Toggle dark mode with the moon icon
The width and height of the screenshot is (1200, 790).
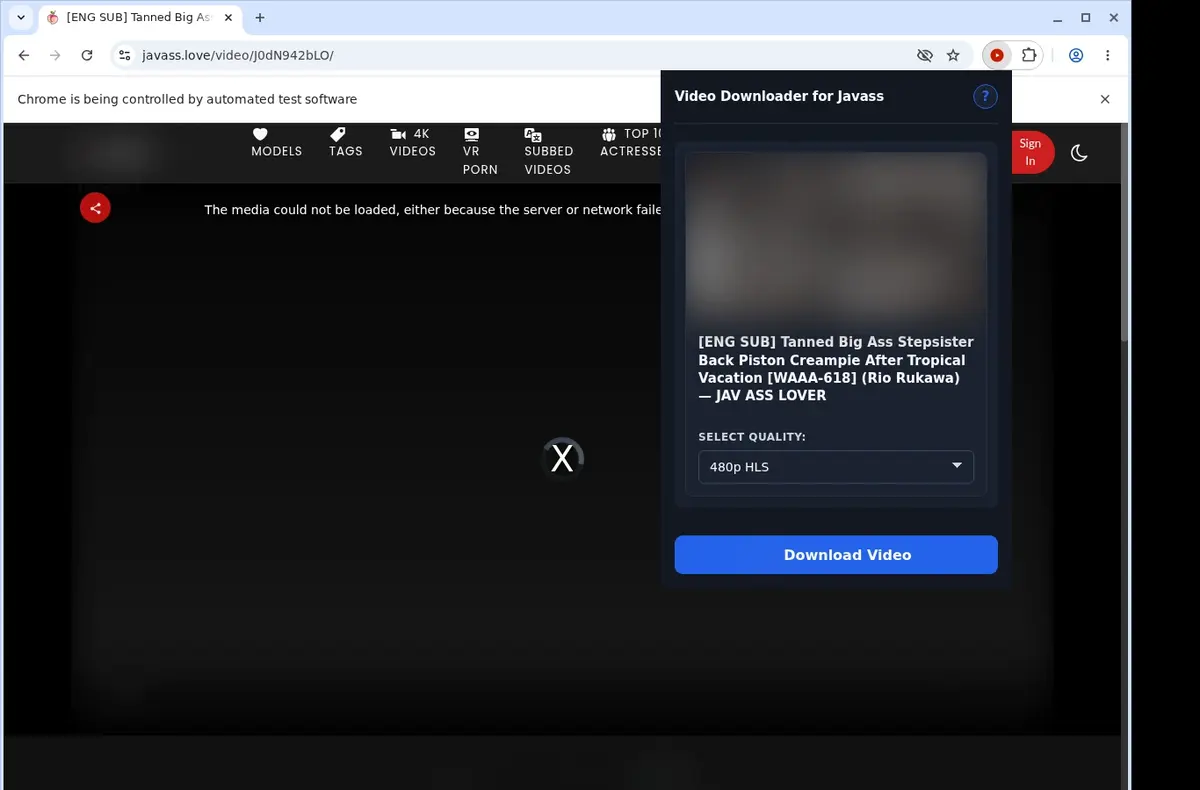1079,153
